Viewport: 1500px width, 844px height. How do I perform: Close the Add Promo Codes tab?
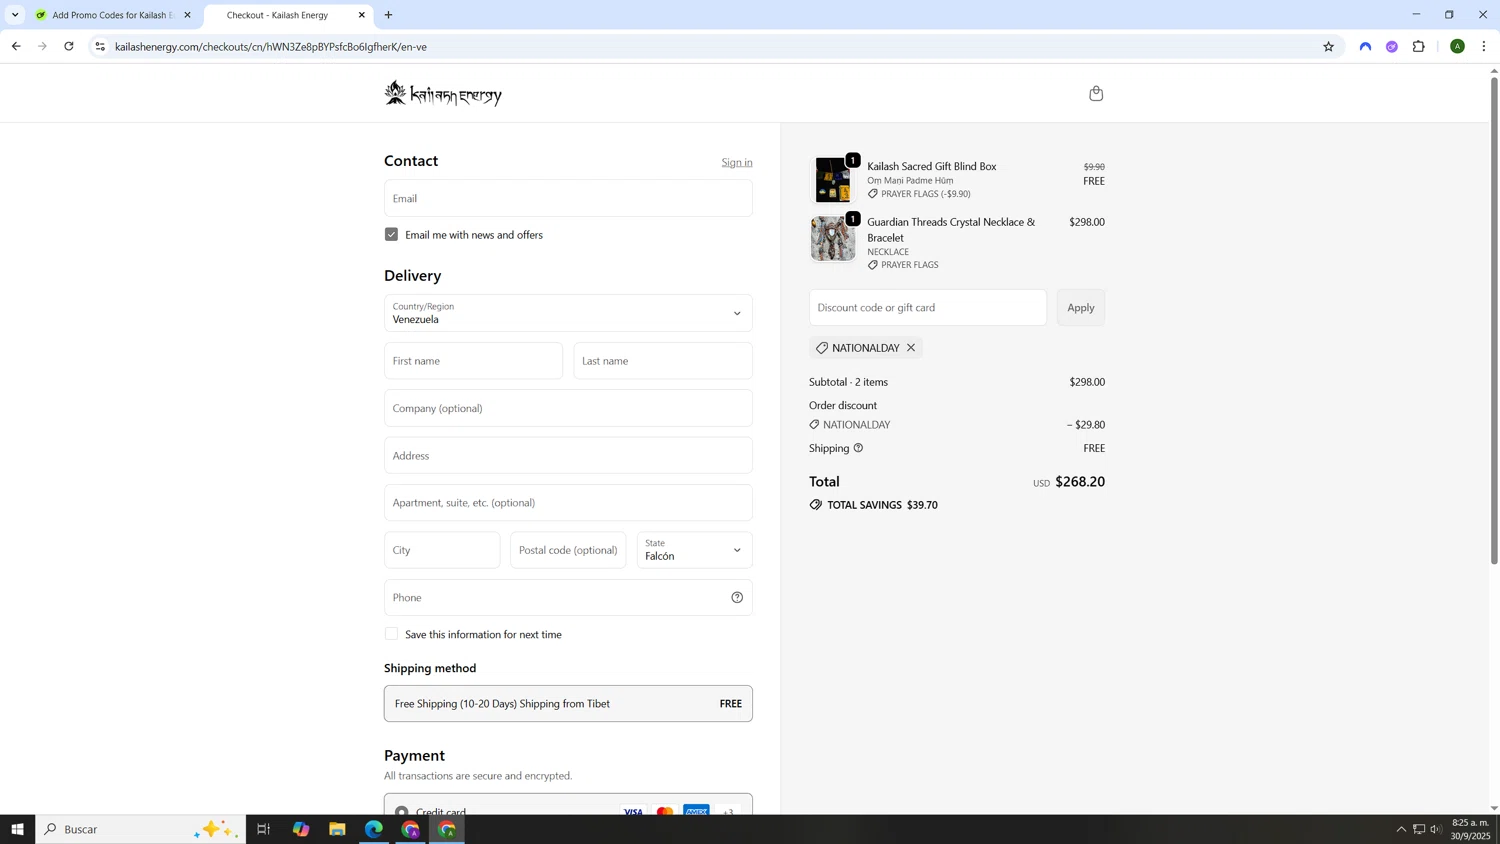(x=187, y=15)
